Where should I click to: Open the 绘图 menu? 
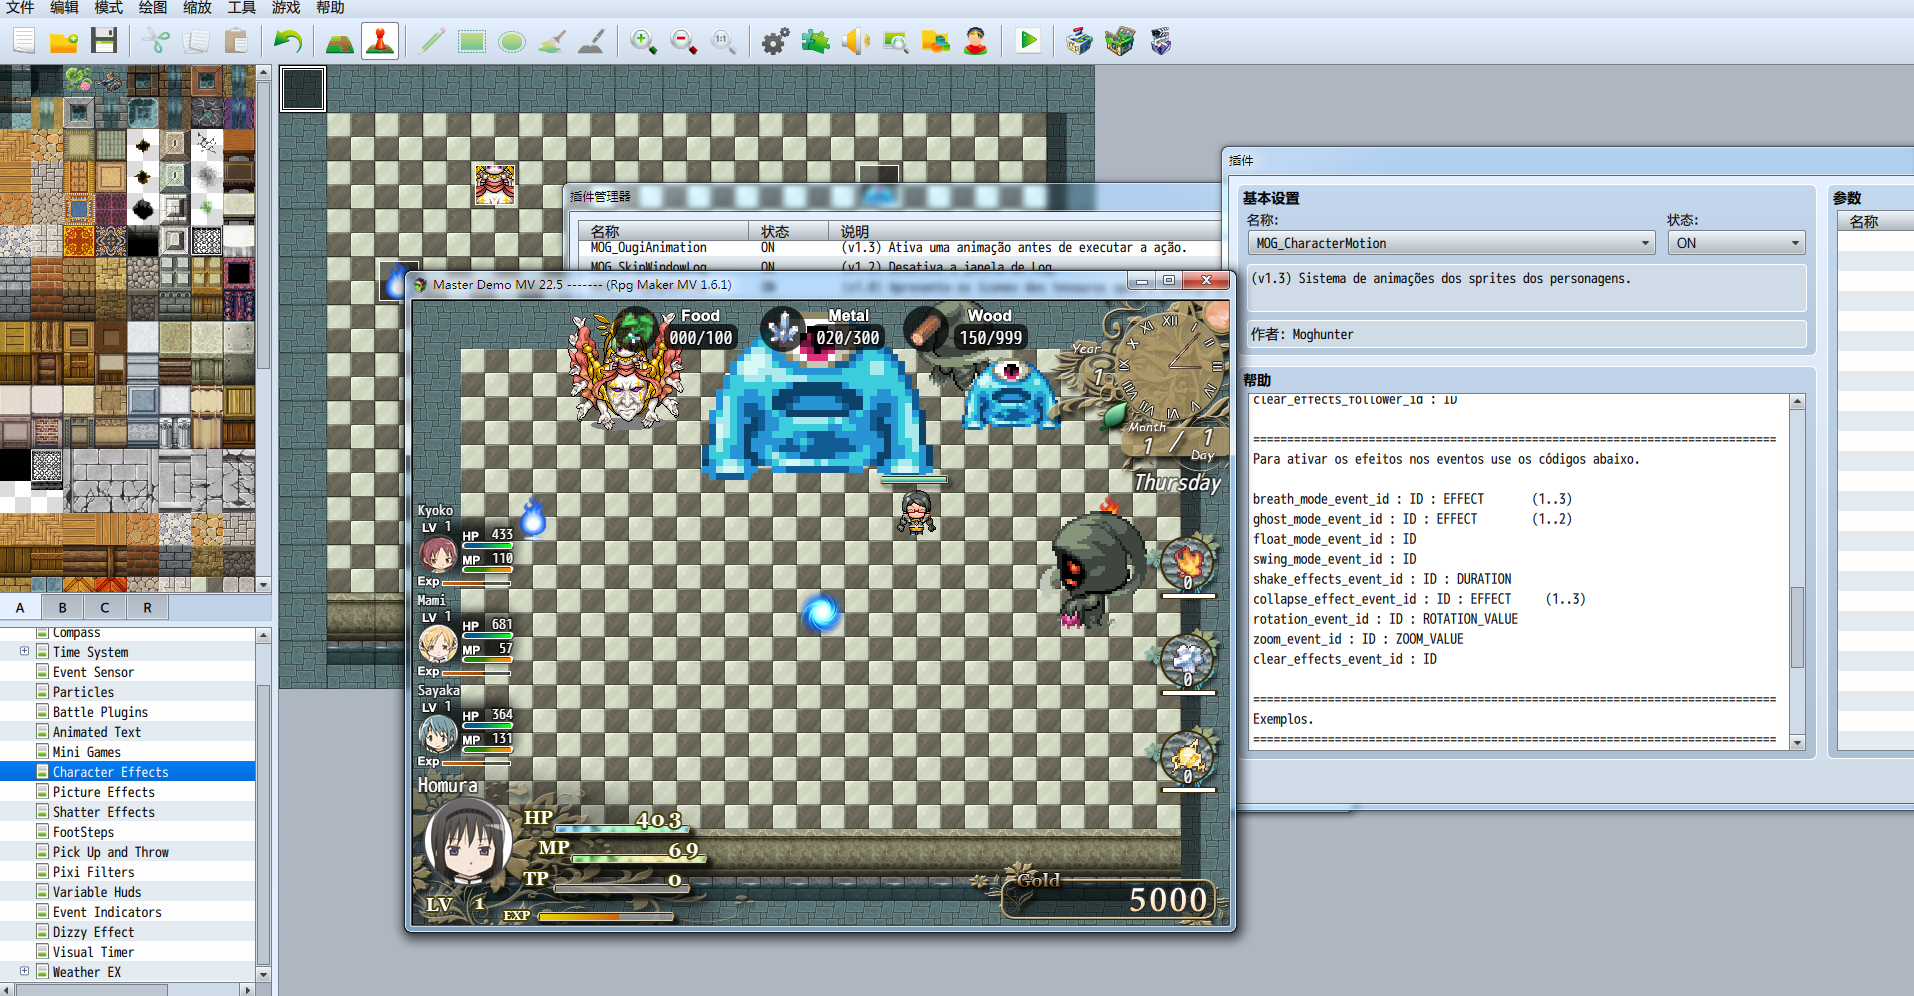click(x=153, y=8)
